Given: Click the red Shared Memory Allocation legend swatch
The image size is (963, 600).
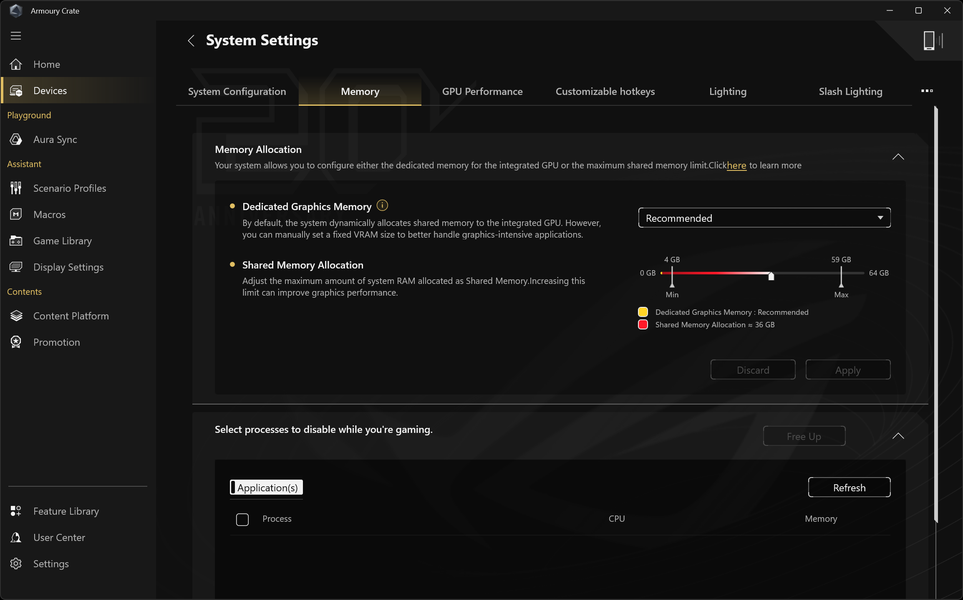Looking at the screenshot, I should [x=643, y=325].
